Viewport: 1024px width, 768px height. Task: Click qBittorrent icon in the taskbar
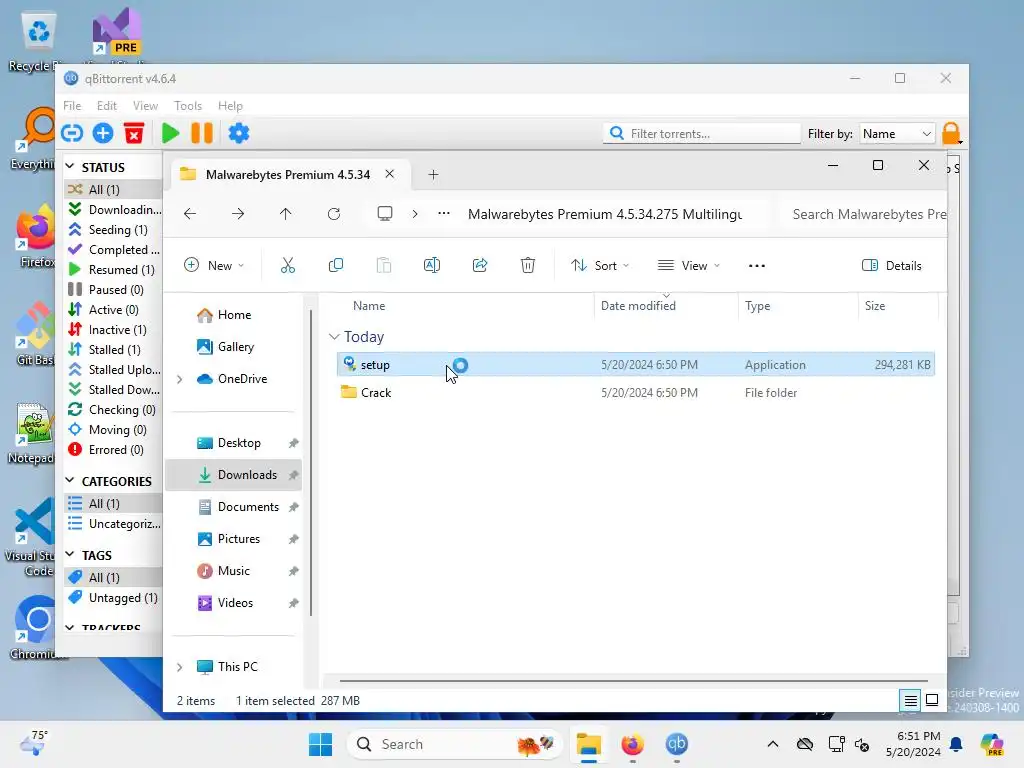click(677, 744)
